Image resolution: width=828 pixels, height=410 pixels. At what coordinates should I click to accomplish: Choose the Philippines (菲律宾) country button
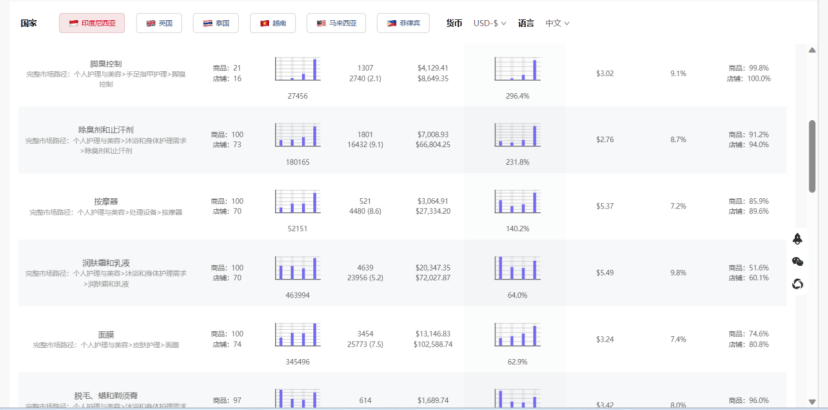click(404, 23)
